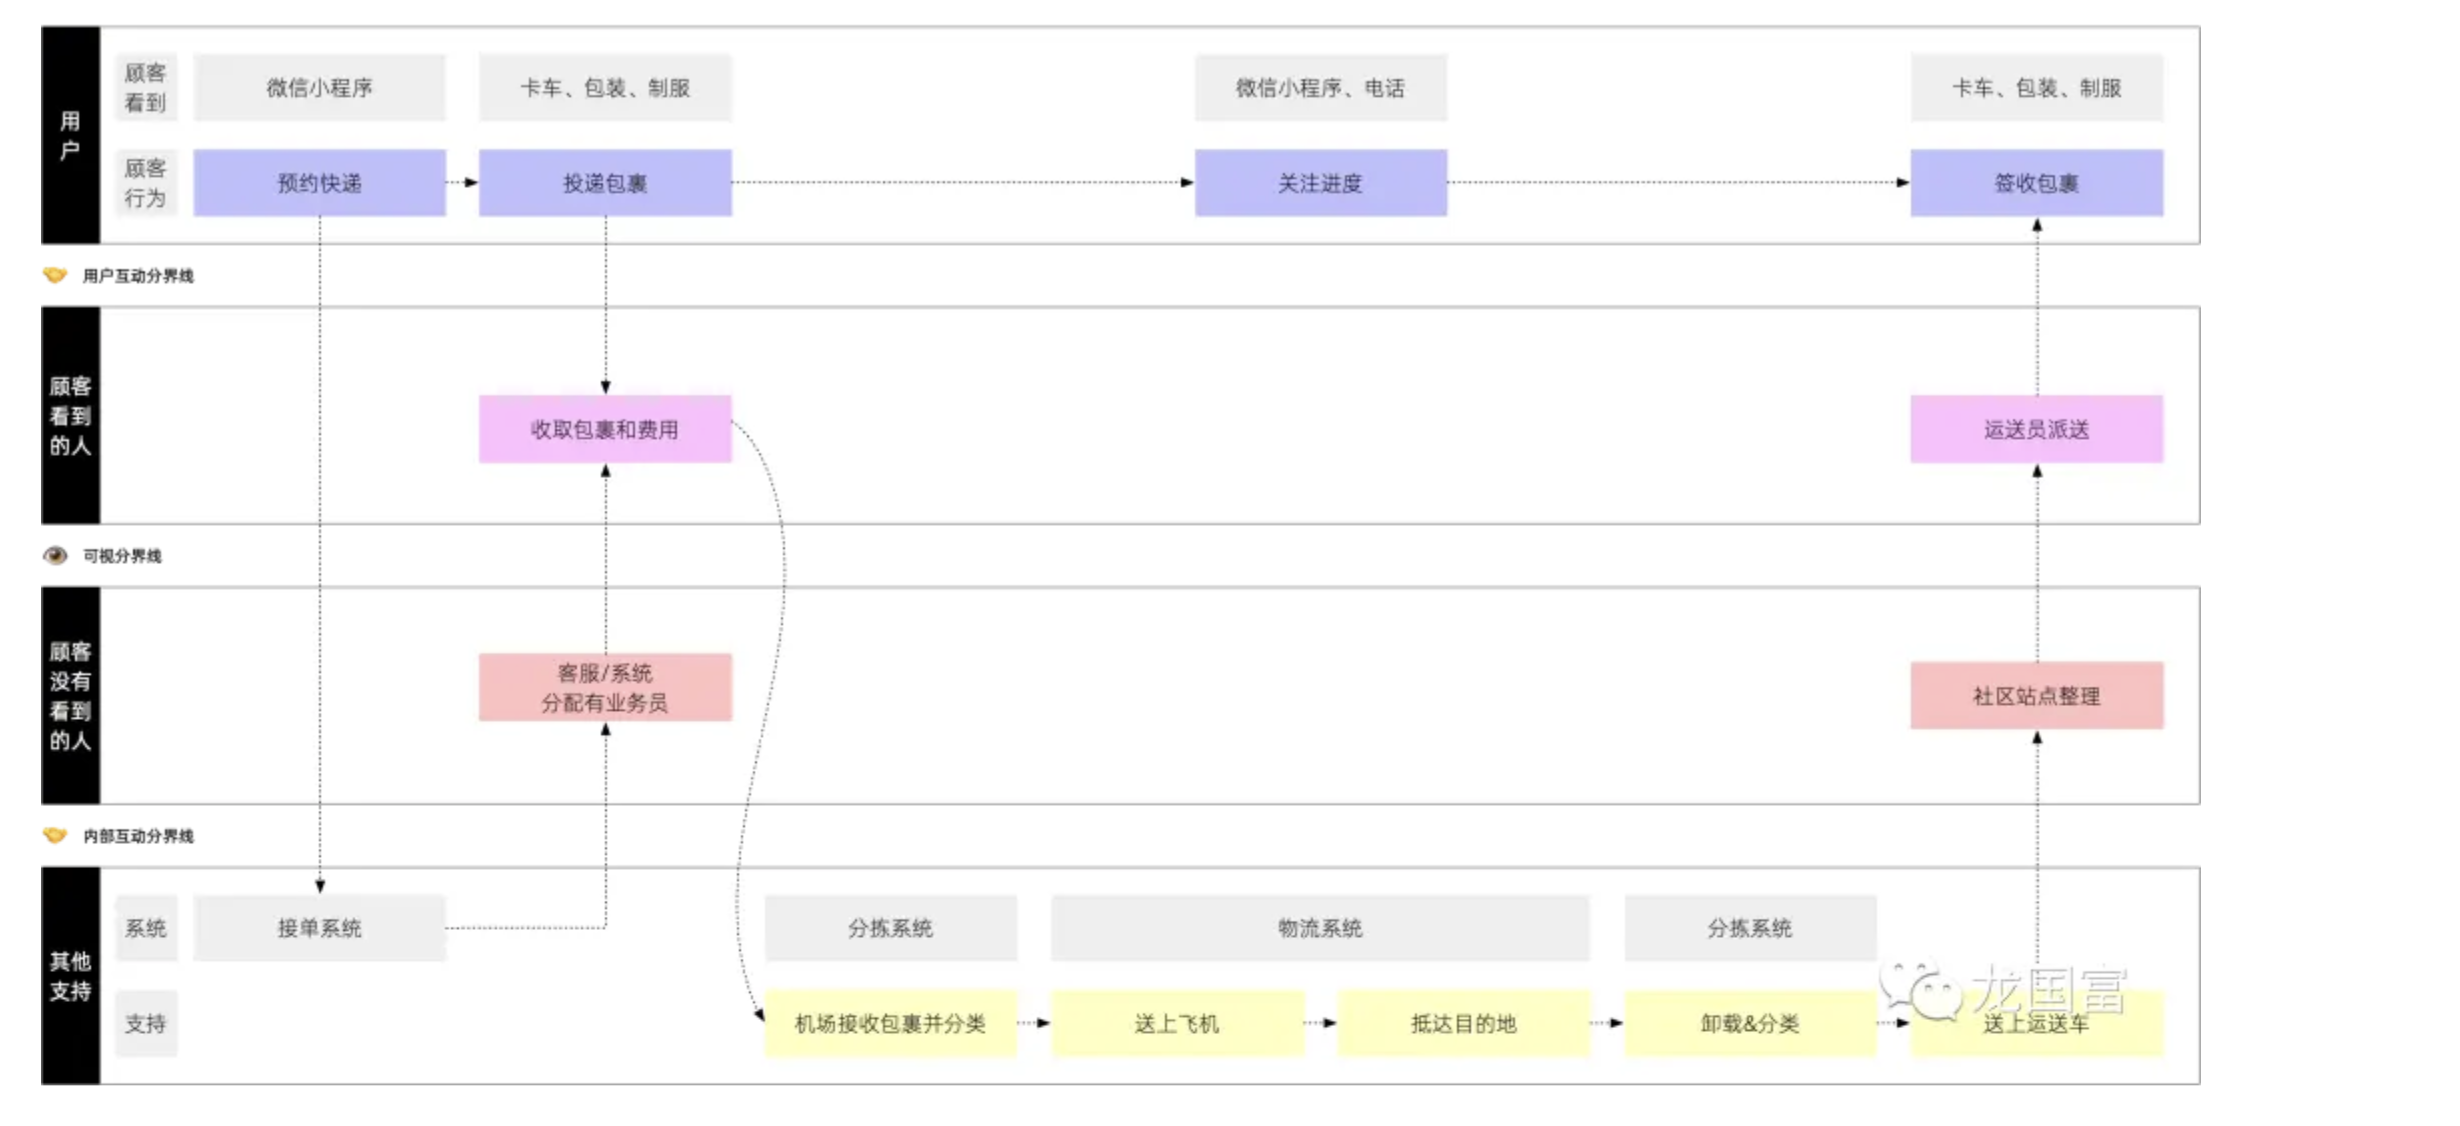Screen dimensions: 2460x1126
Task: Click the handshake icon beside 内部互动分界线
Action: point(55,835)
